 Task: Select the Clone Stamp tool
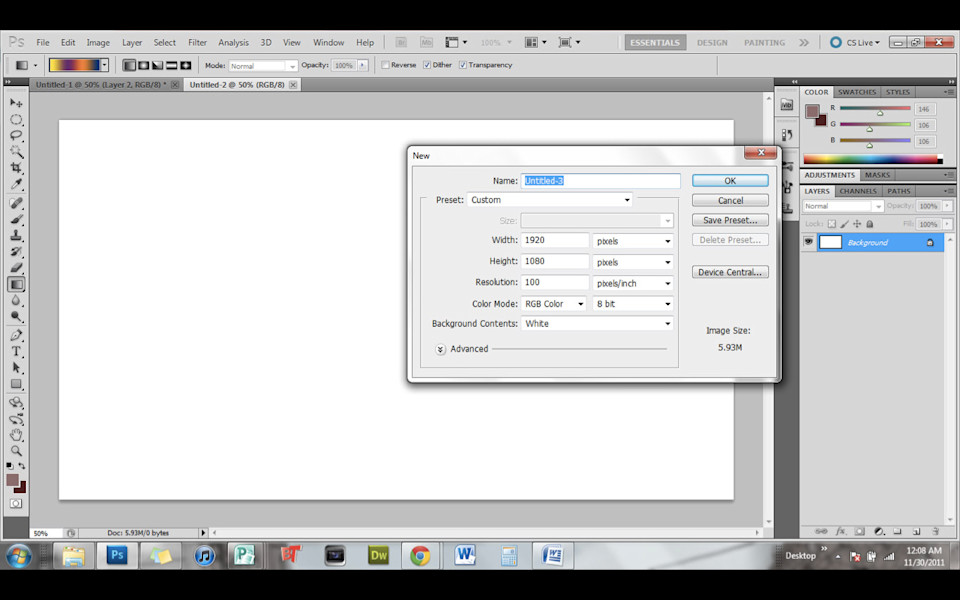click(x=16, y=235)
